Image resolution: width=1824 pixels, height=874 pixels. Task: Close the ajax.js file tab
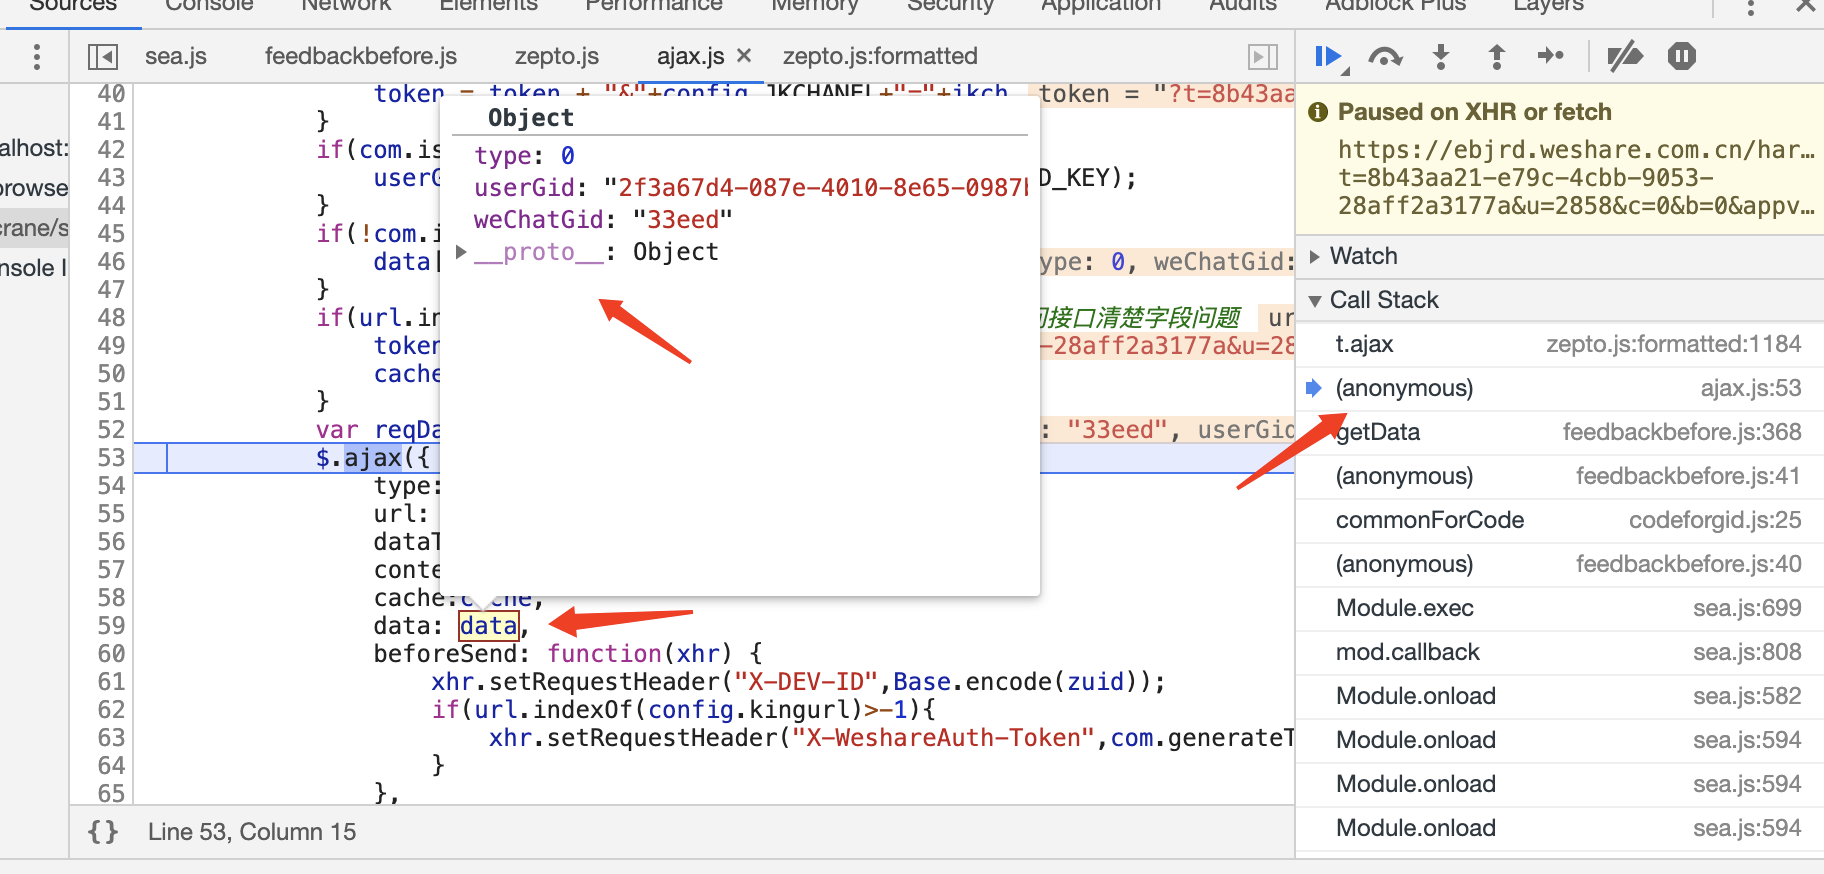(x=744, y=56)
